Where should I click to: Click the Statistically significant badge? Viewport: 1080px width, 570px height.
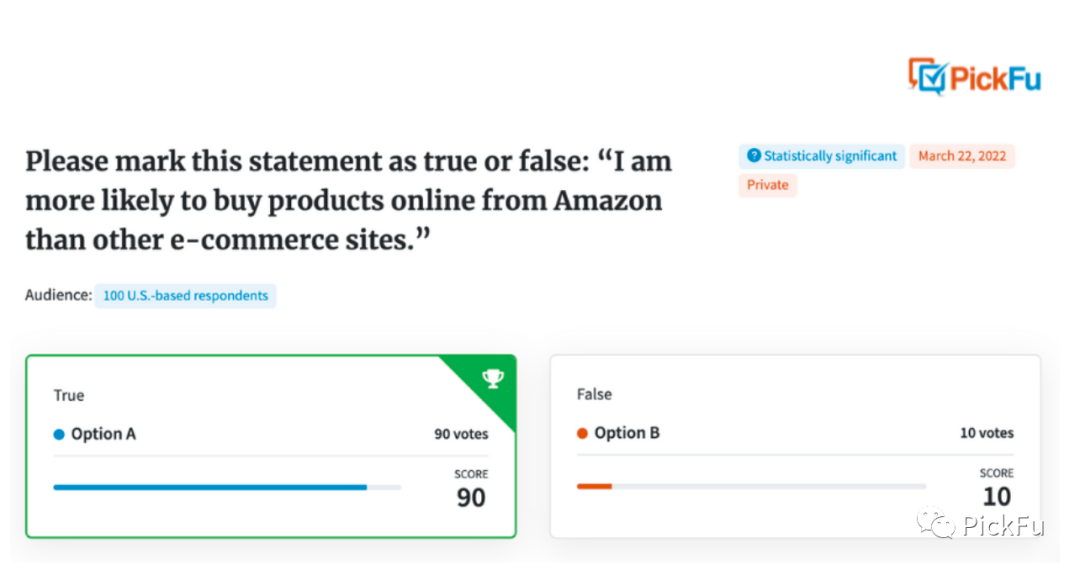tap(822, 156)
